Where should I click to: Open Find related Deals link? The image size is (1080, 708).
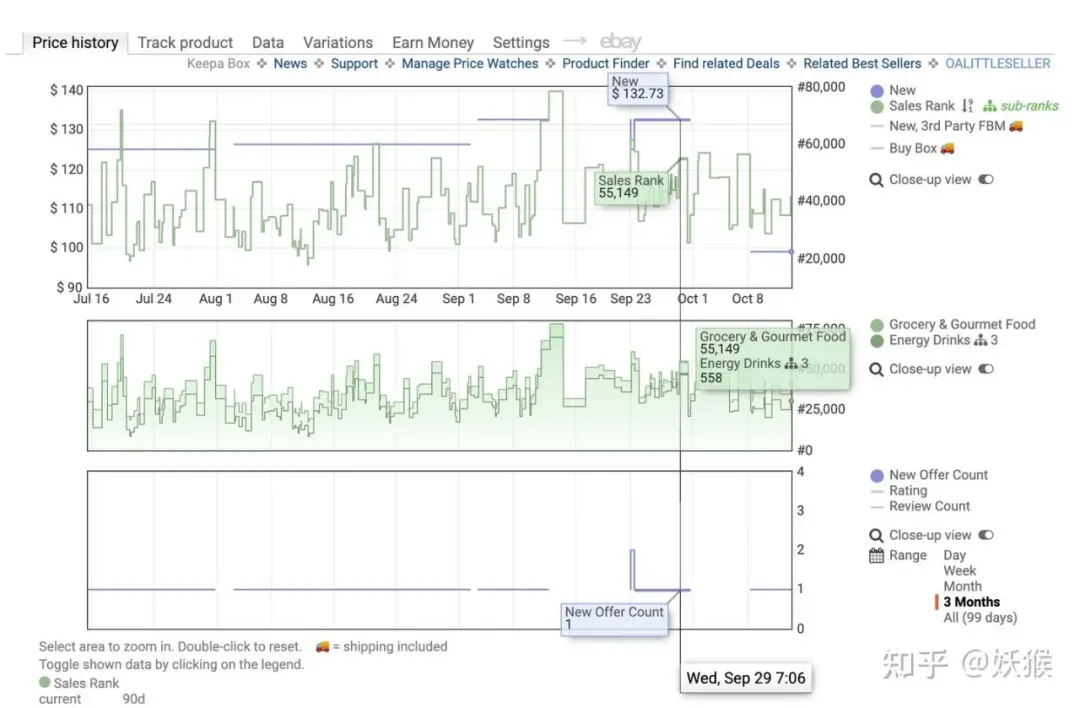(x=726, y=63)
